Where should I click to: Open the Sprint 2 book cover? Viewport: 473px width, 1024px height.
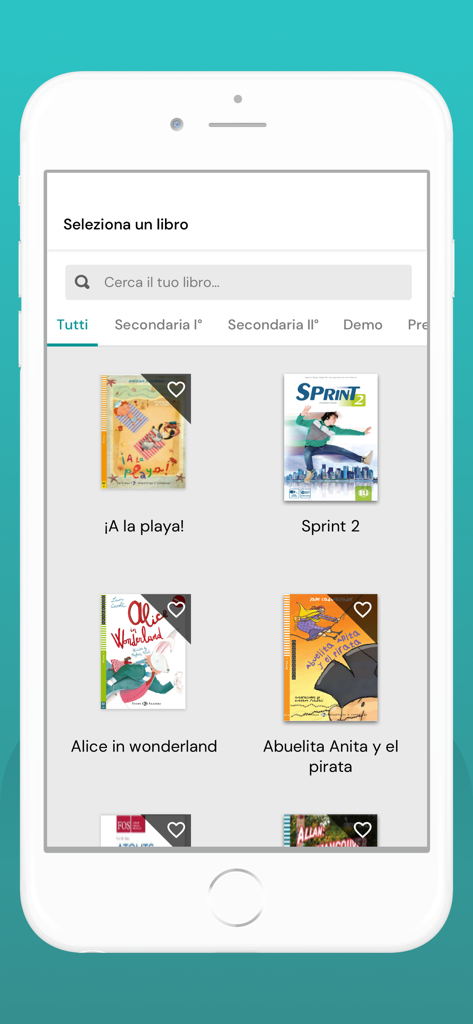pyautogui.click(x=331, y=438)
